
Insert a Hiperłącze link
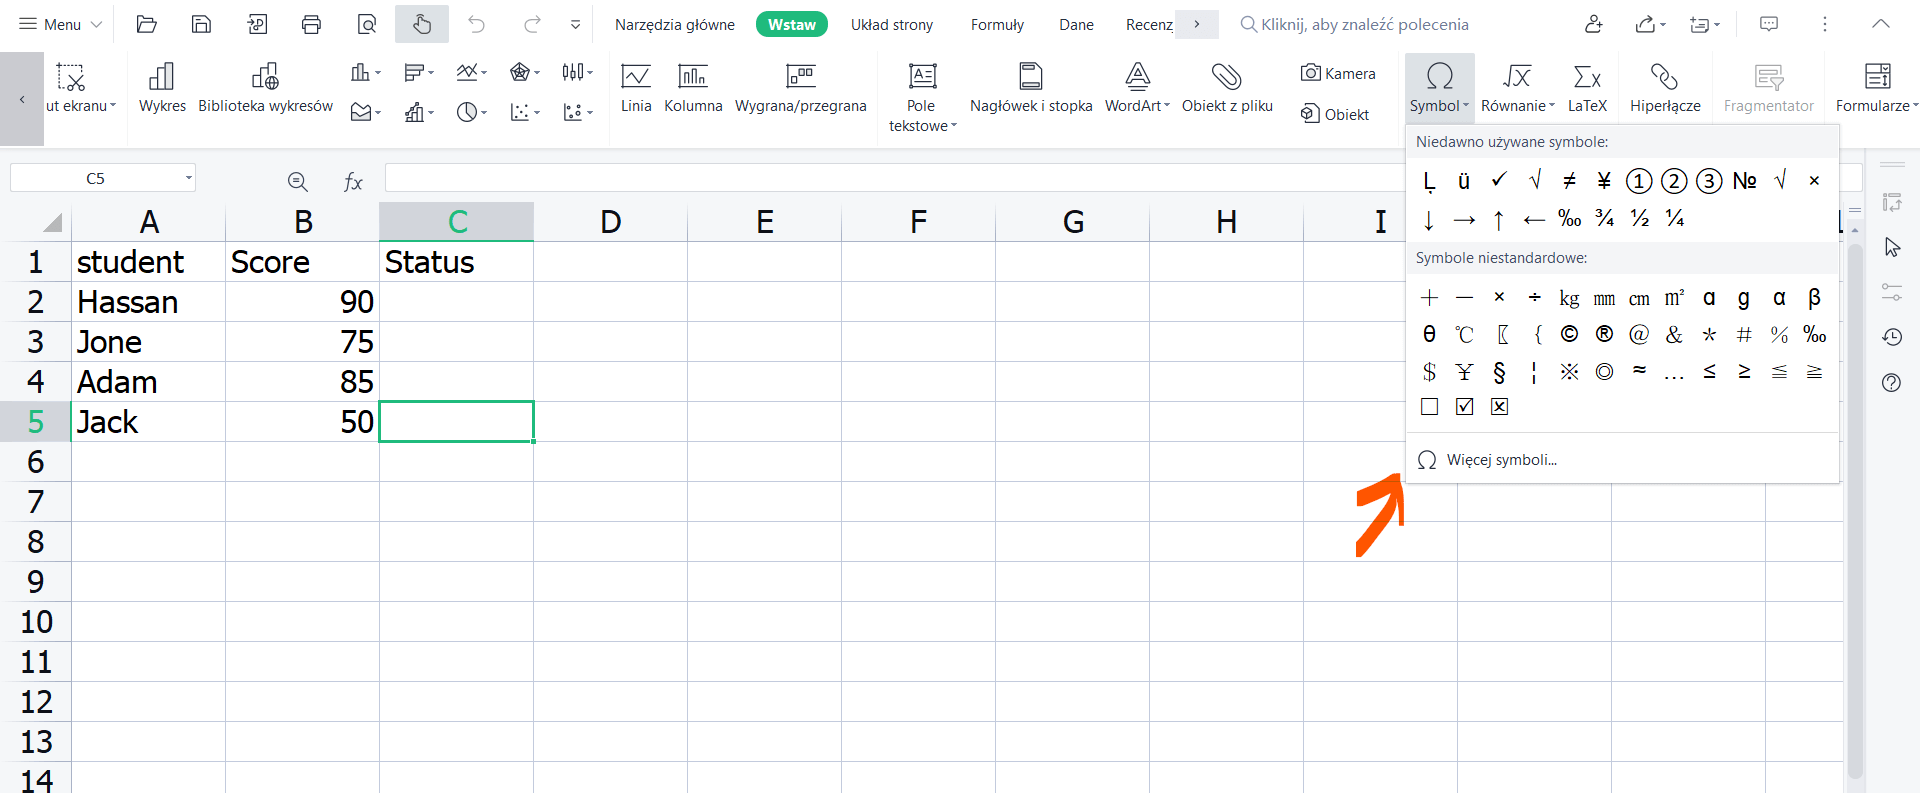pyautogui.click(x=1665, y=87)
